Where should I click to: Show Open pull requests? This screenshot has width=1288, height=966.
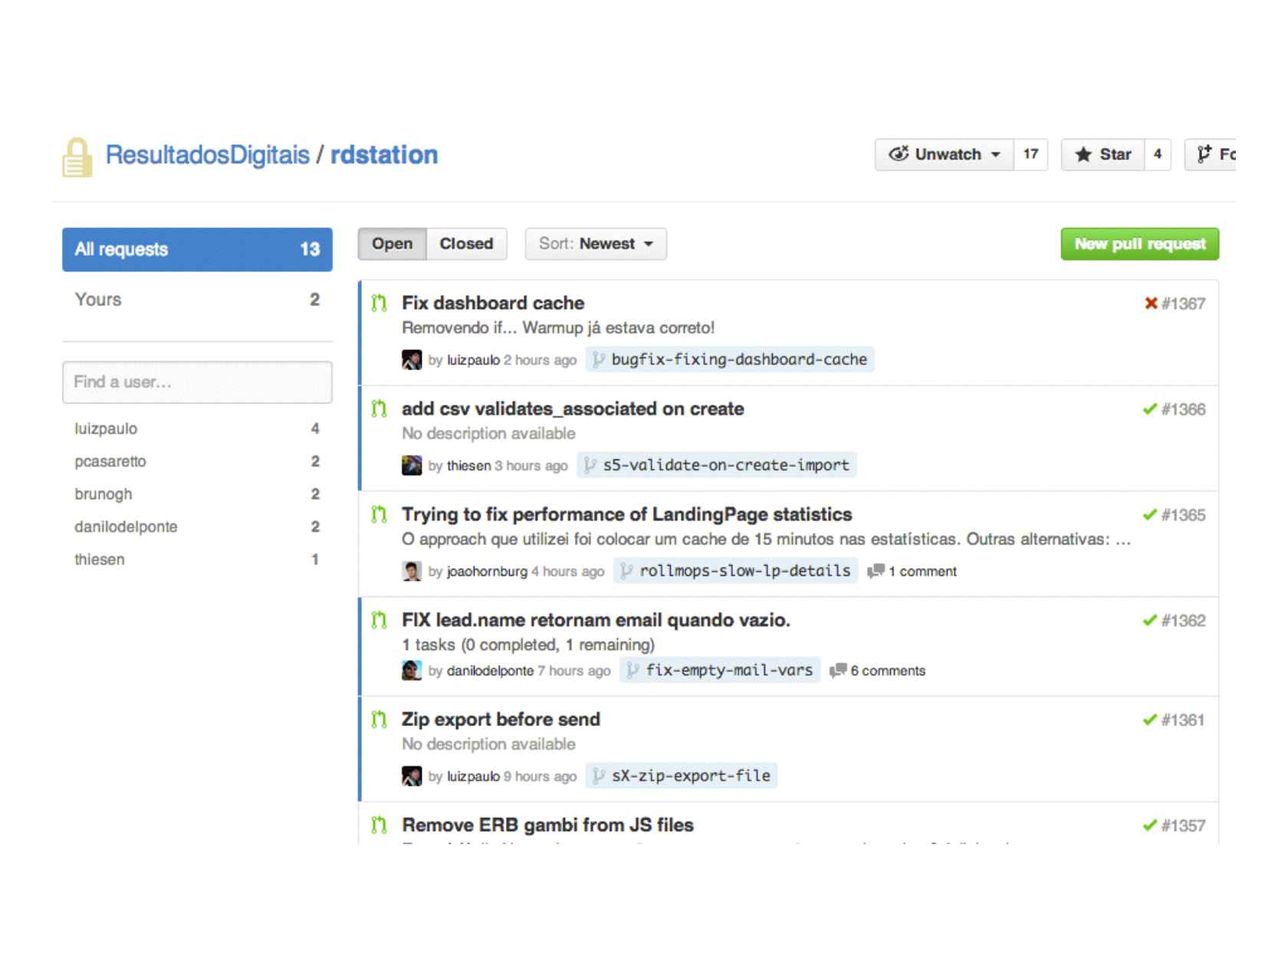coord(392,244)
